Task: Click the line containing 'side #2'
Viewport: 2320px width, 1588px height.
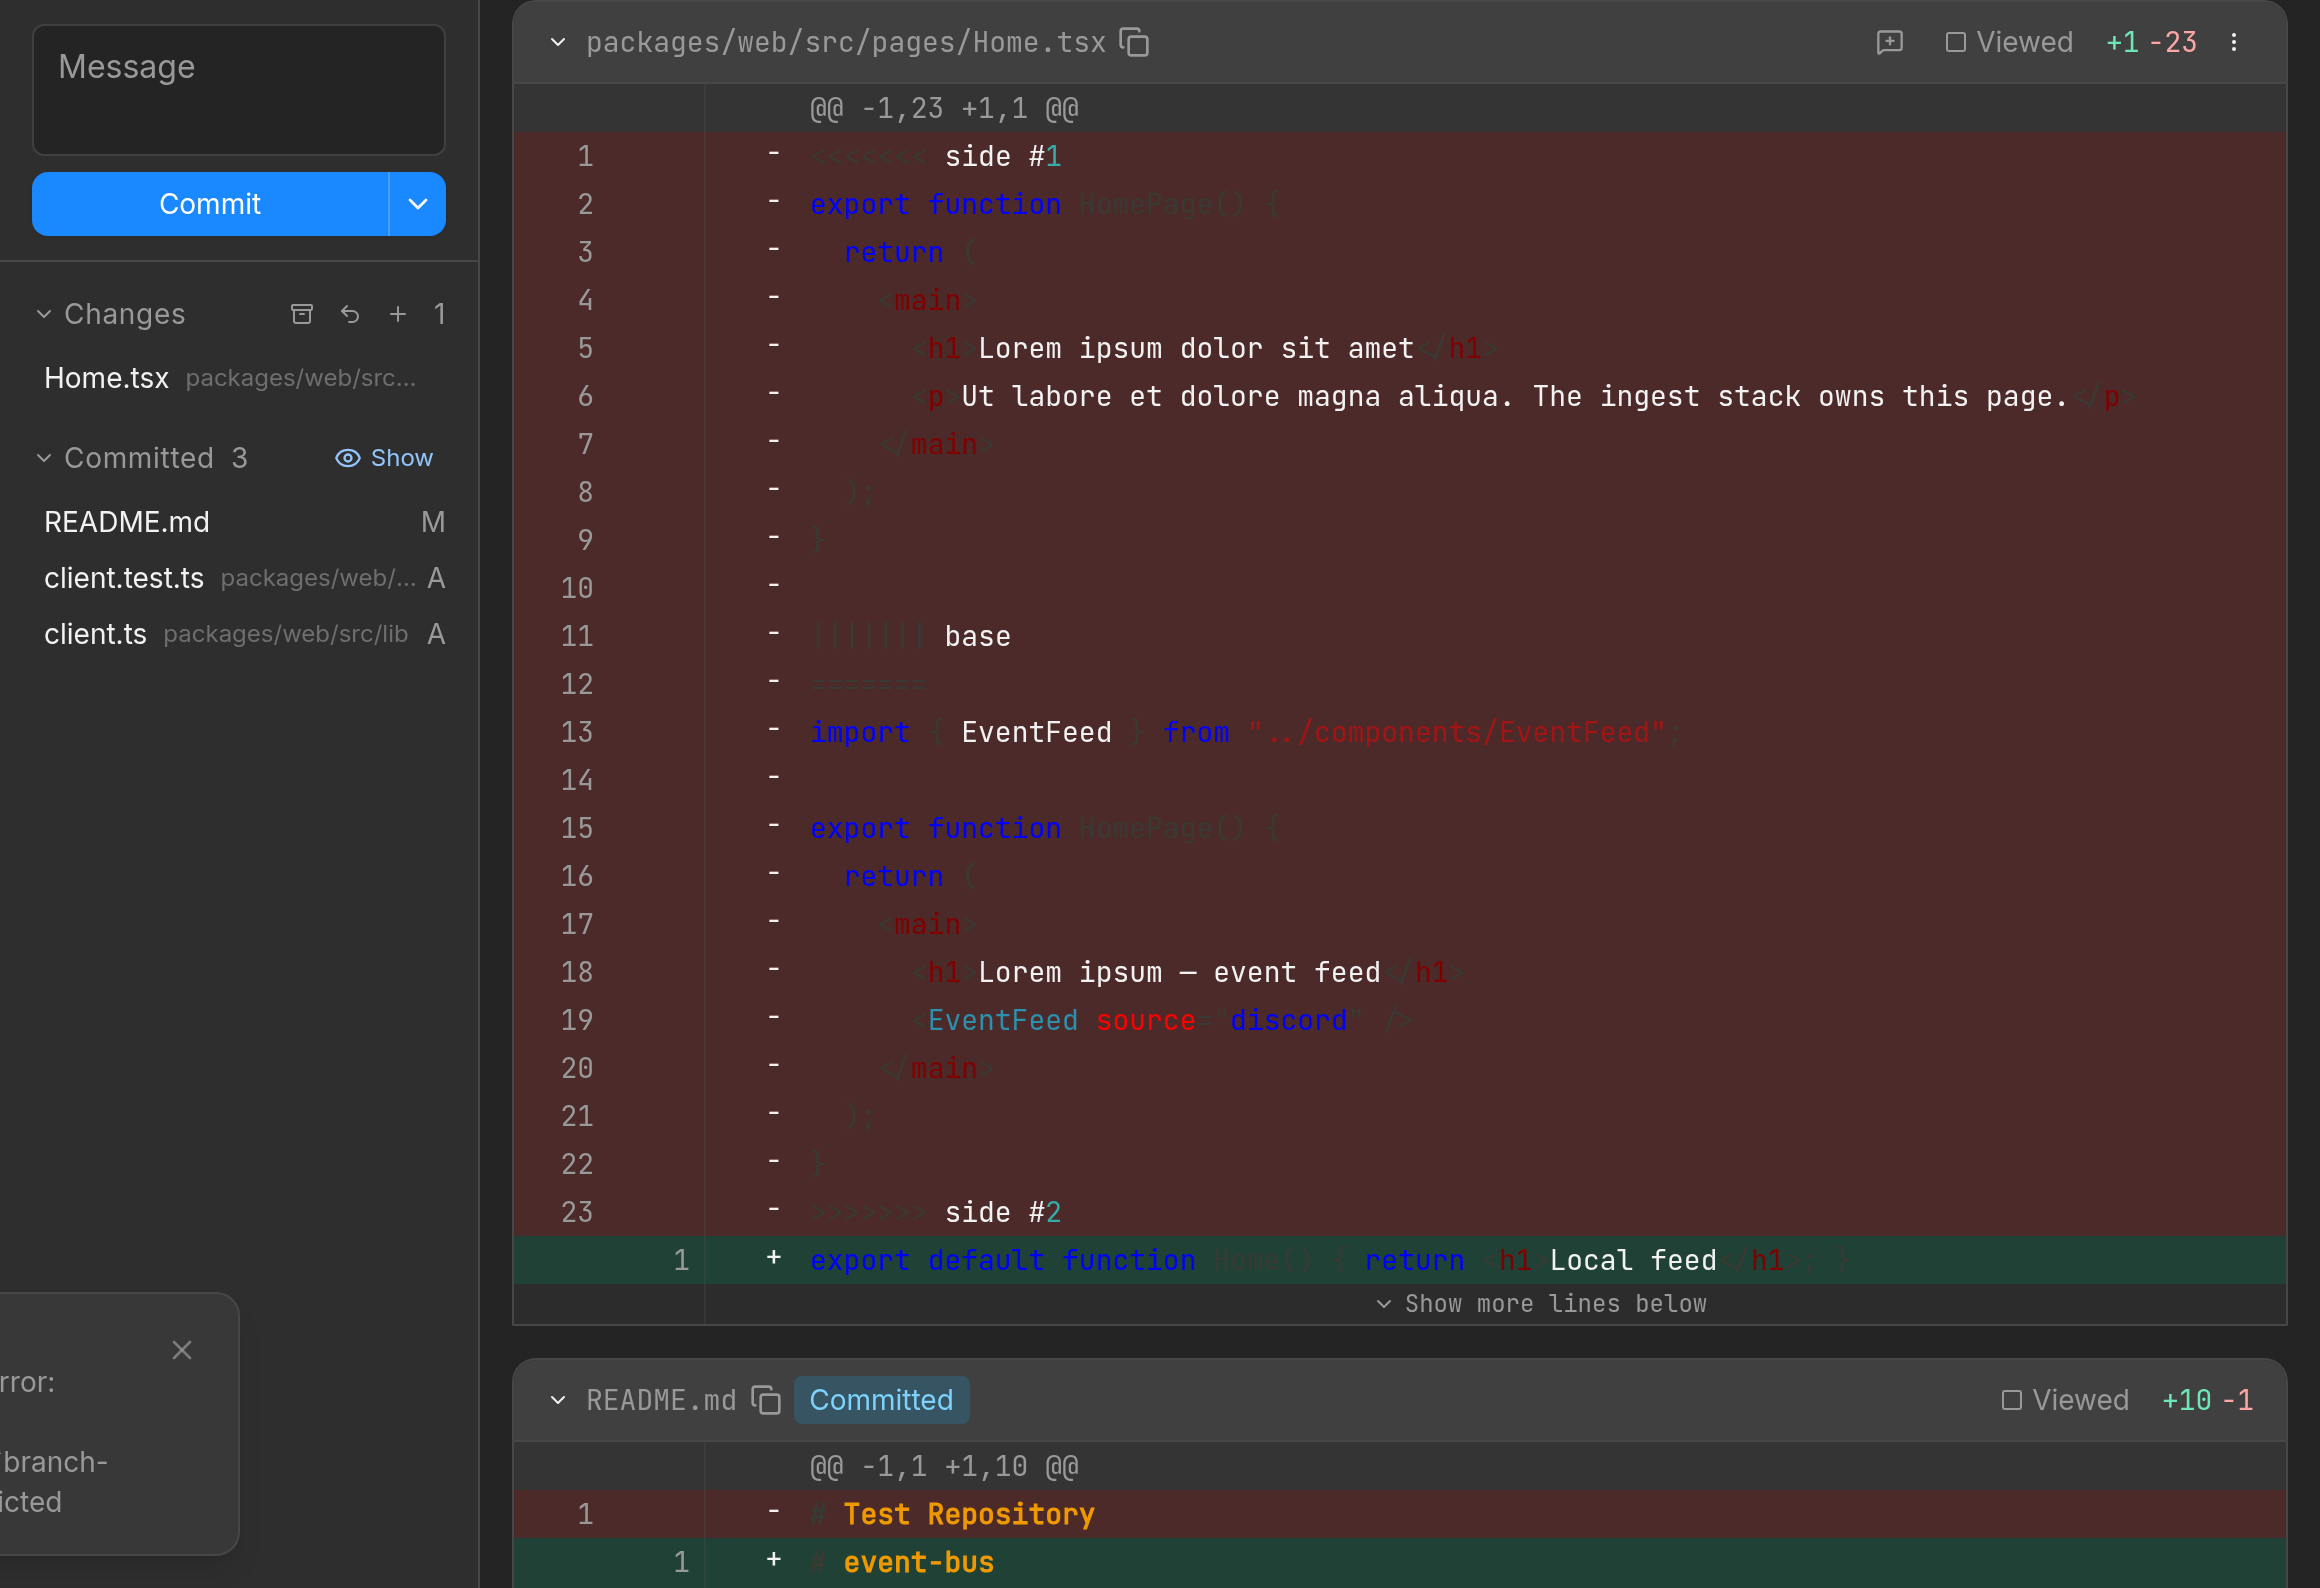Action: point(1400,1212)
